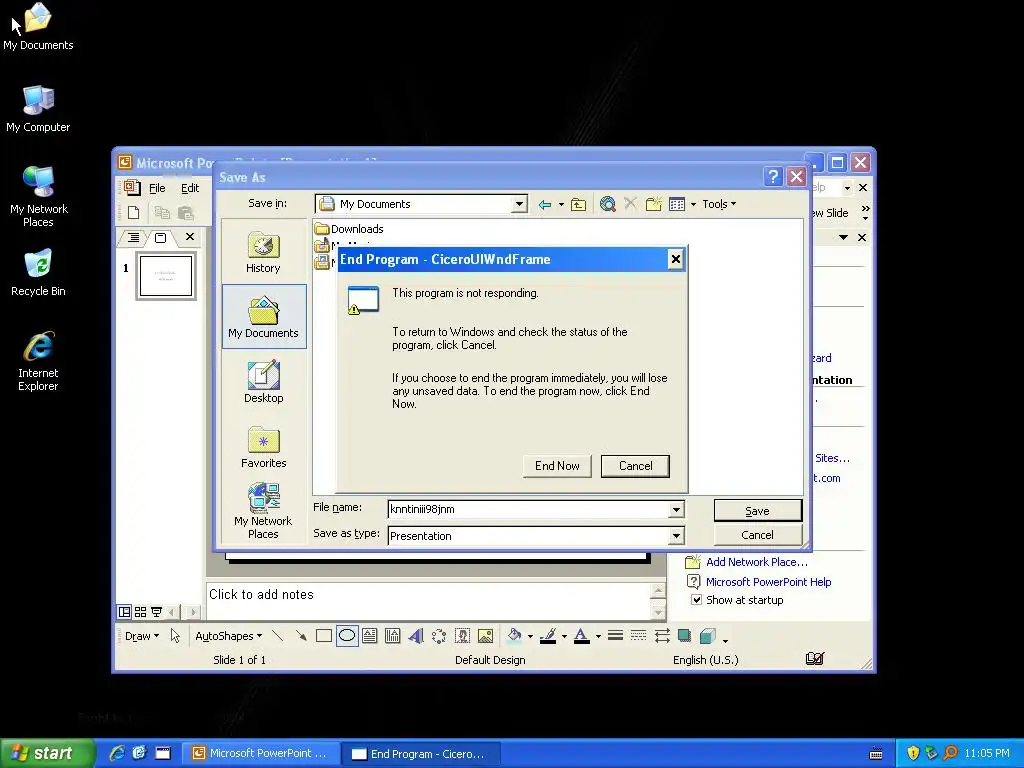Screen dimensions: 1024x768
Task: Click the Back arrow in Save As toolbar
Action: coord(545,204)
